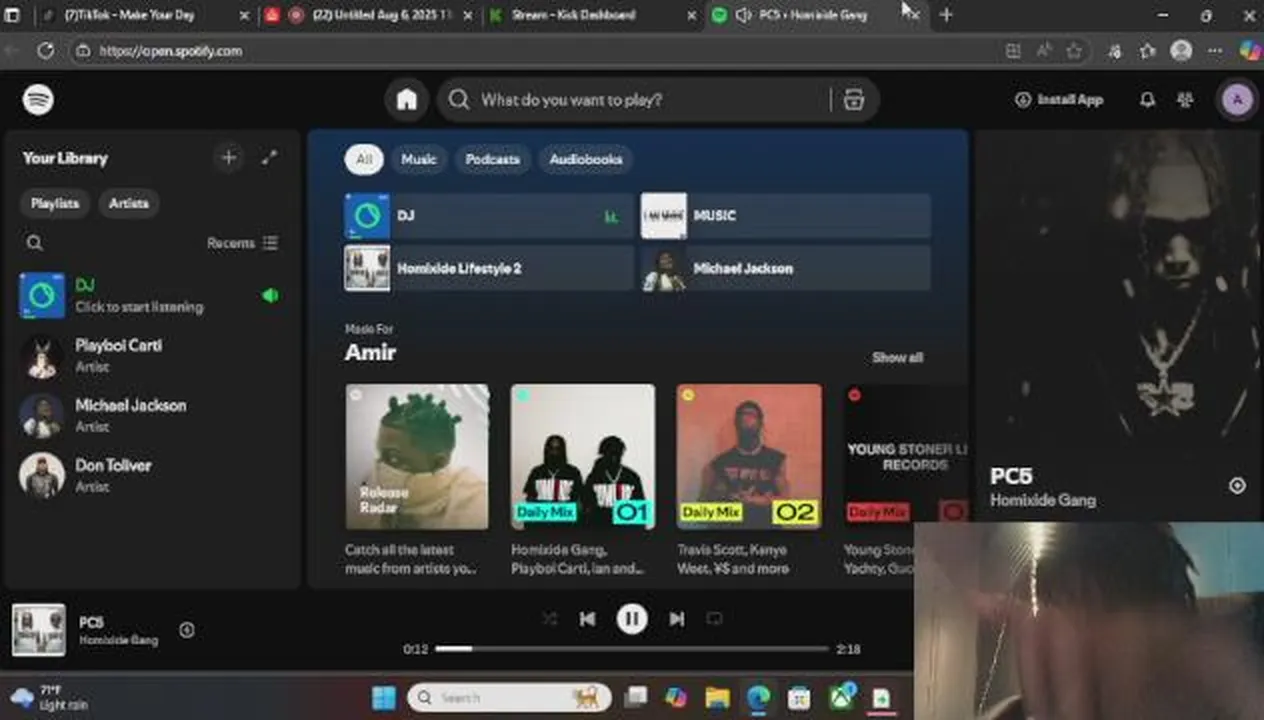
Task: Open Xbox app from taskbar
Action: (x=842, y=697)
